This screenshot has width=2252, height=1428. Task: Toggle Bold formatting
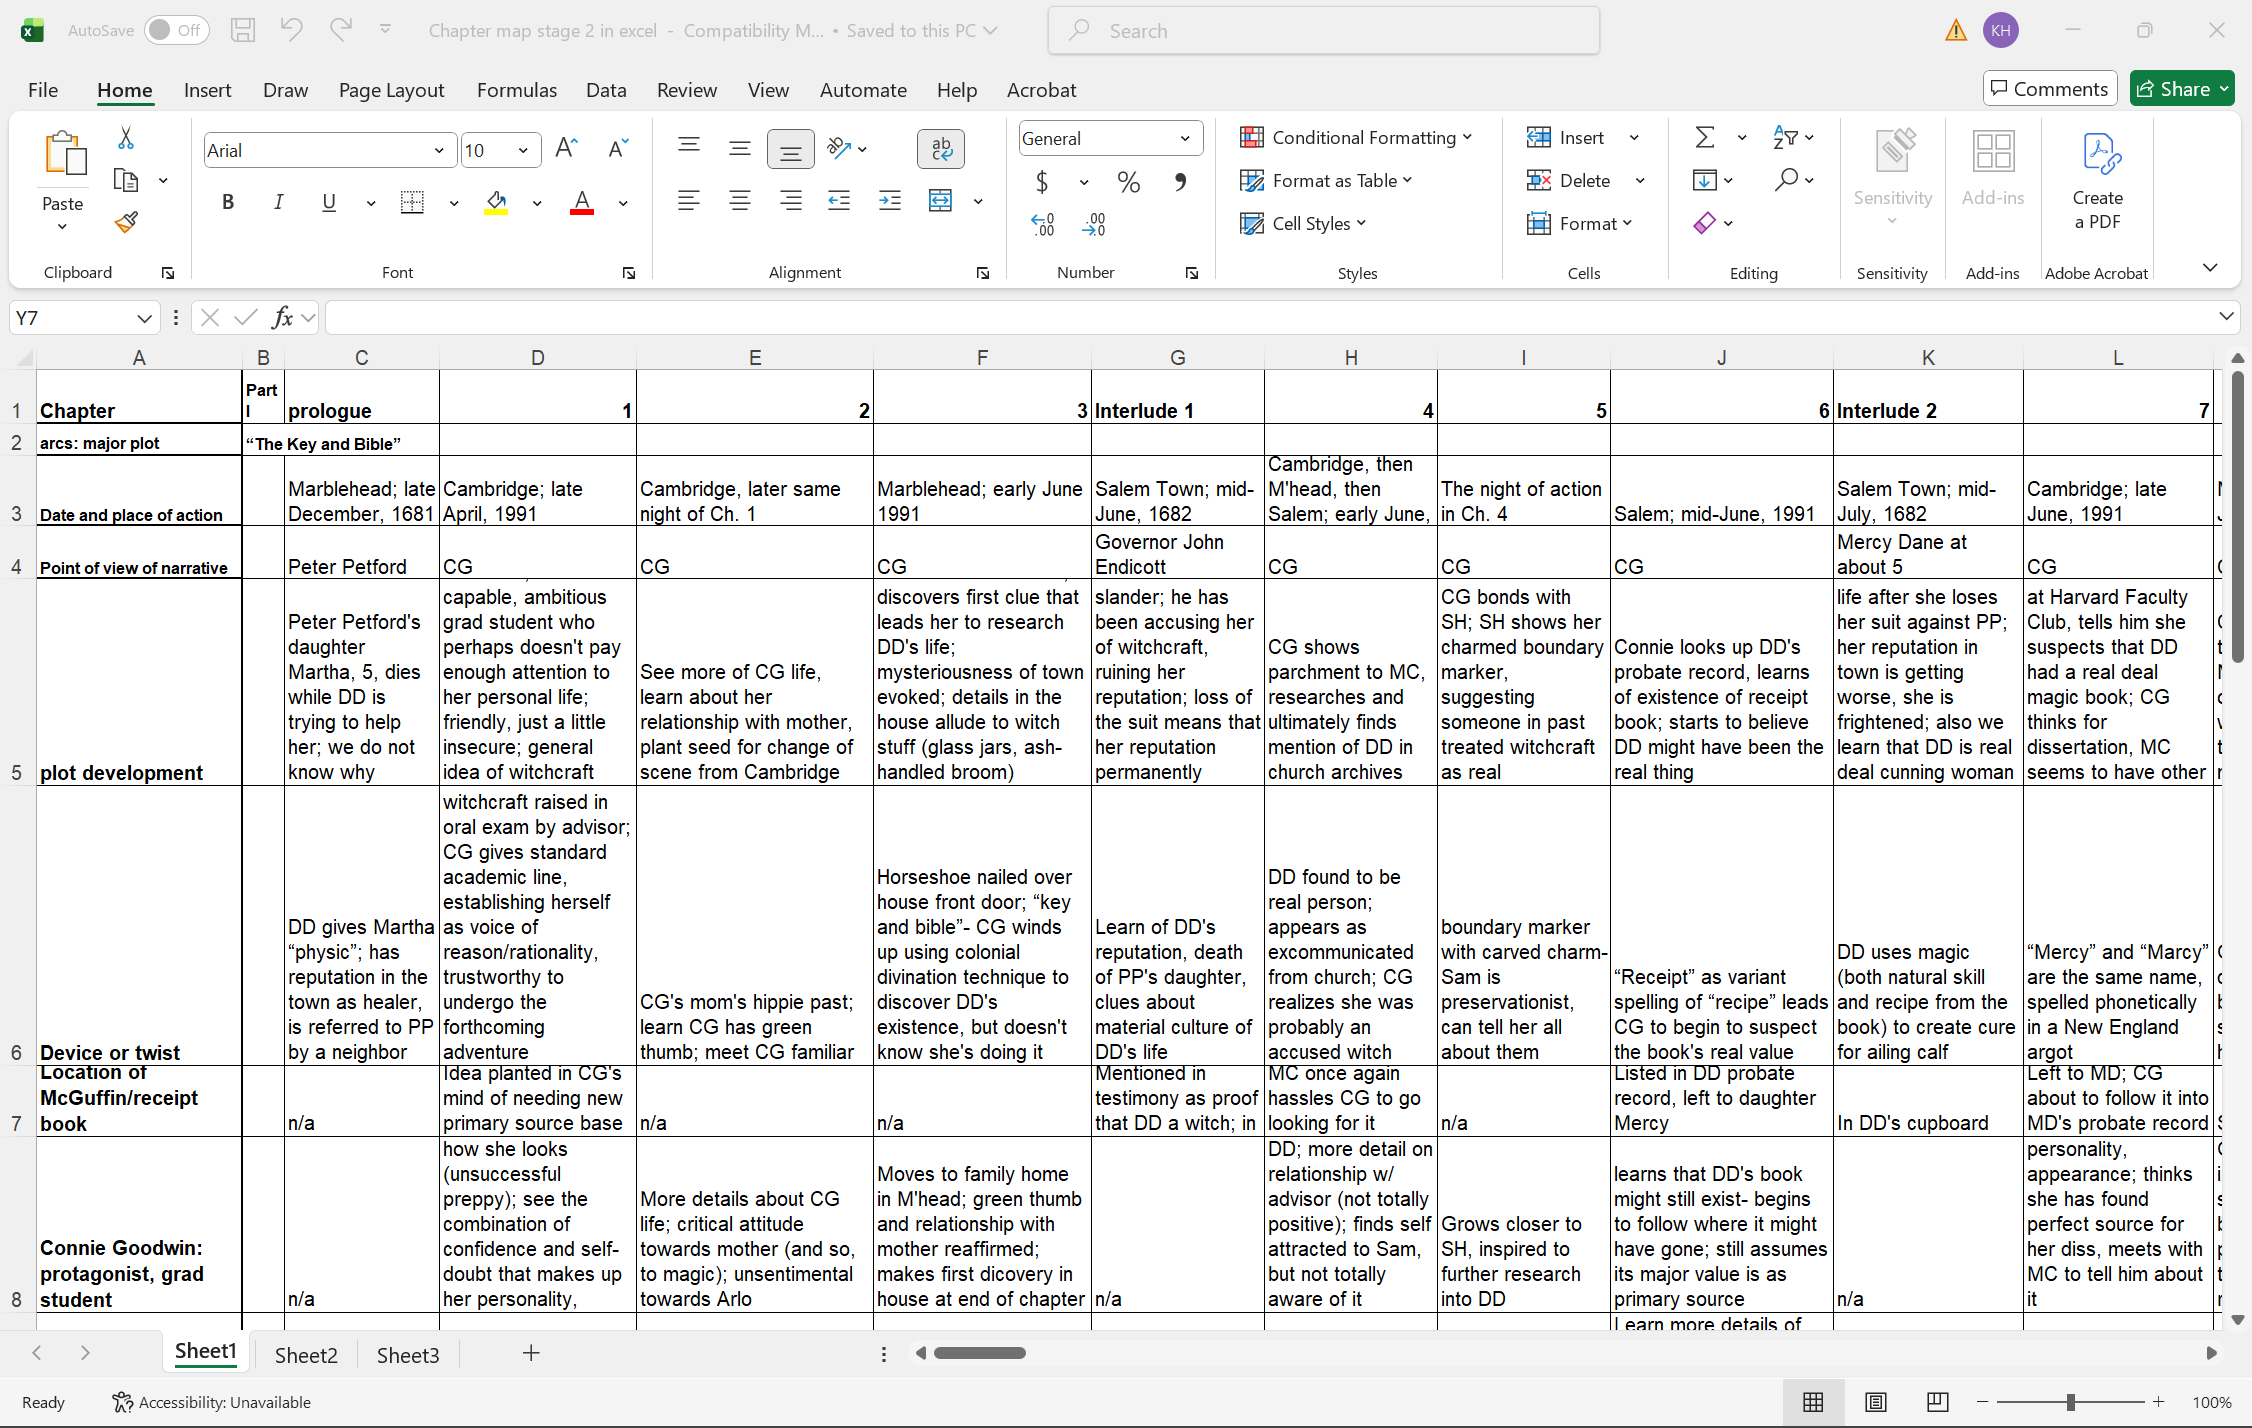[x=228, y=202]
